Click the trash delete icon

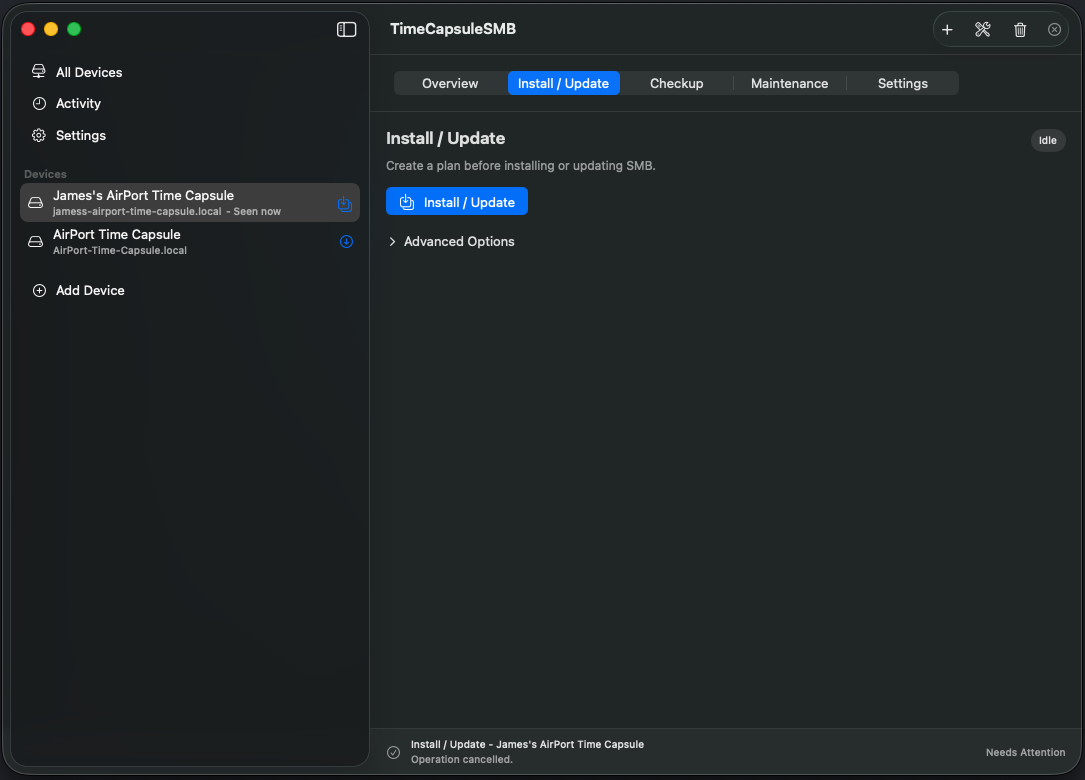(x=1020, y=30)
